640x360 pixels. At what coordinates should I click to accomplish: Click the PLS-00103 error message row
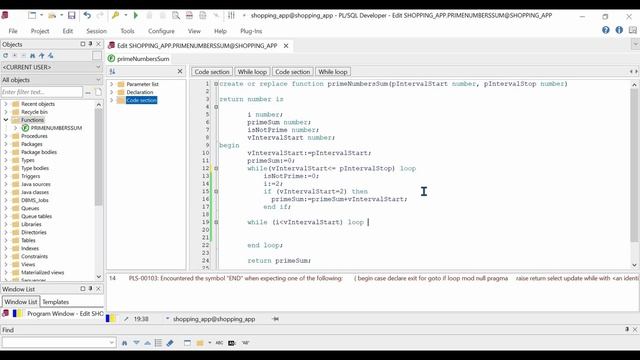[372, 278]
